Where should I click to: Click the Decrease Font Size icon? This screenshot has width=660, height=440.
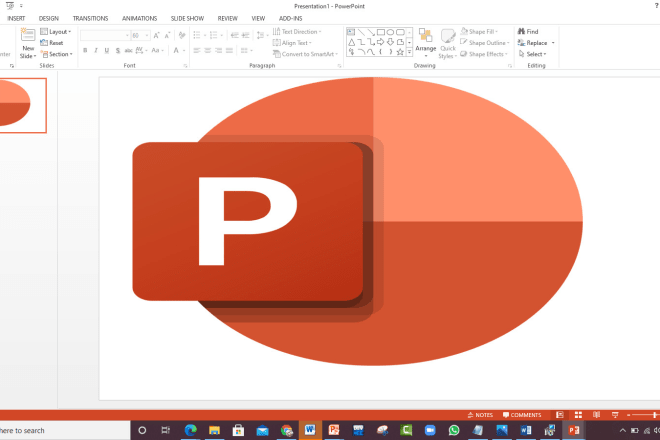[x=167, y=35]
